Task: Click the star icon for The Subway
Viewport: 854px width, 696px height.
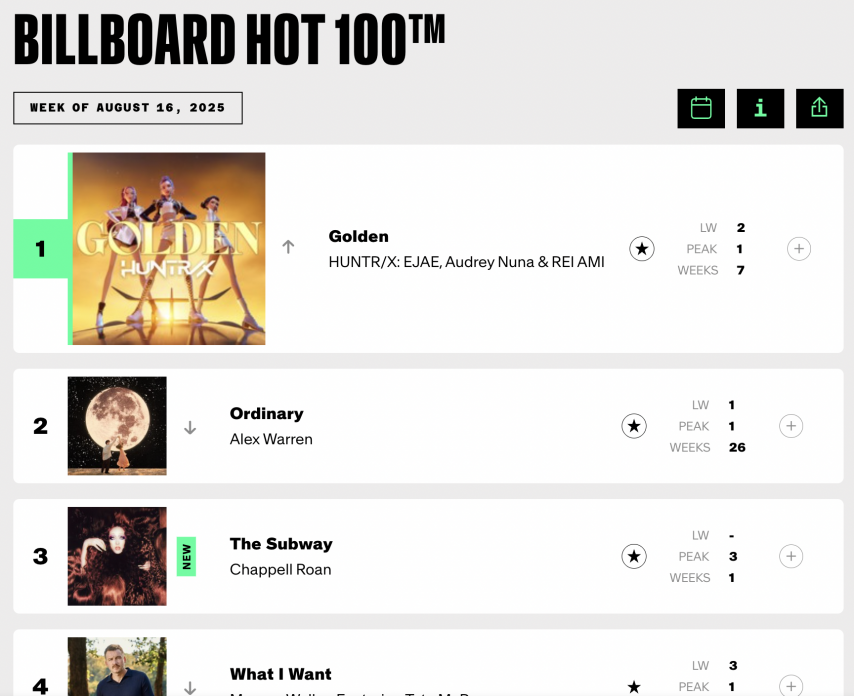Action: pyautogui.click(x=634, y=557)
